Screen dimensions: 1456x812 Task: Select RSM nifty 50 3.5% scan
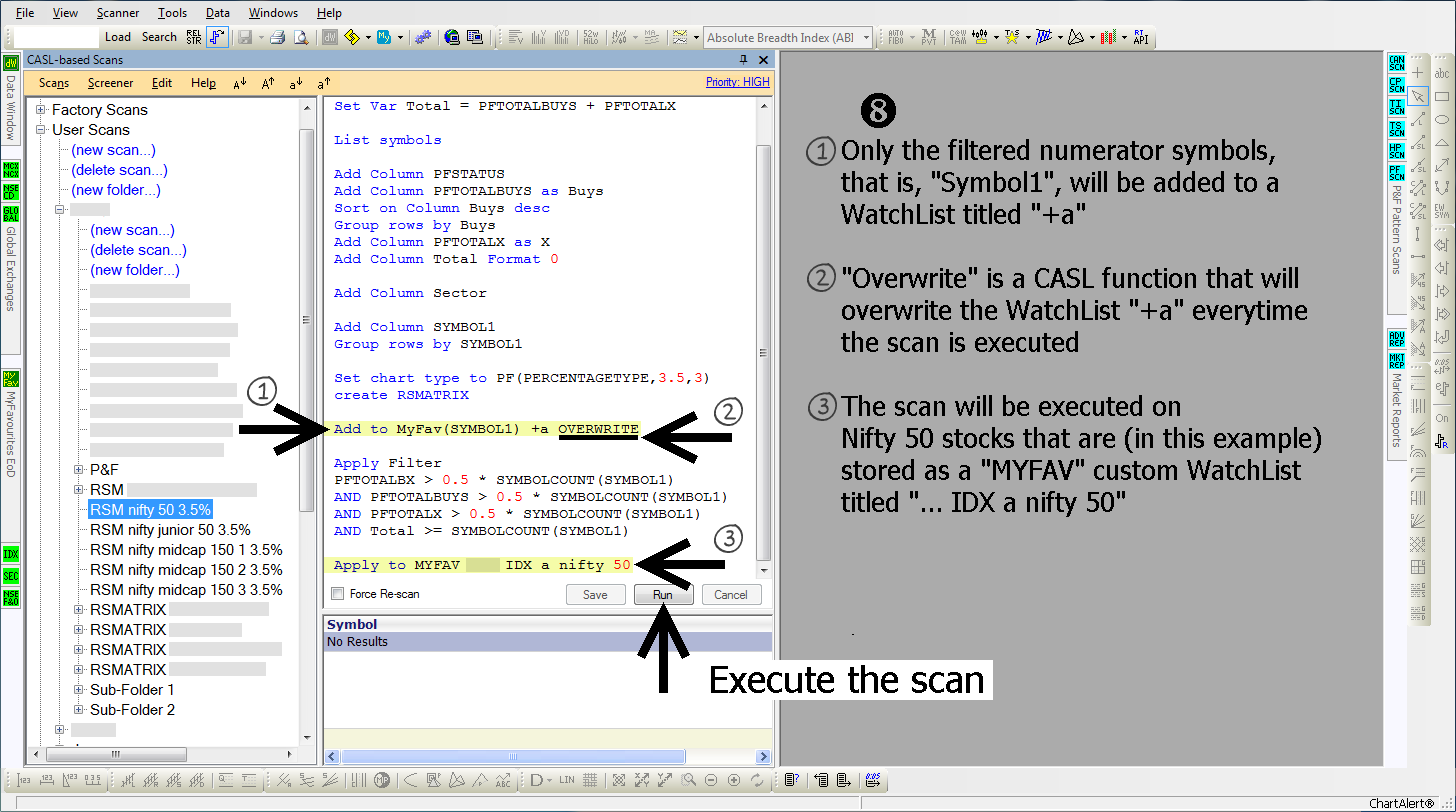coord(150,510)
